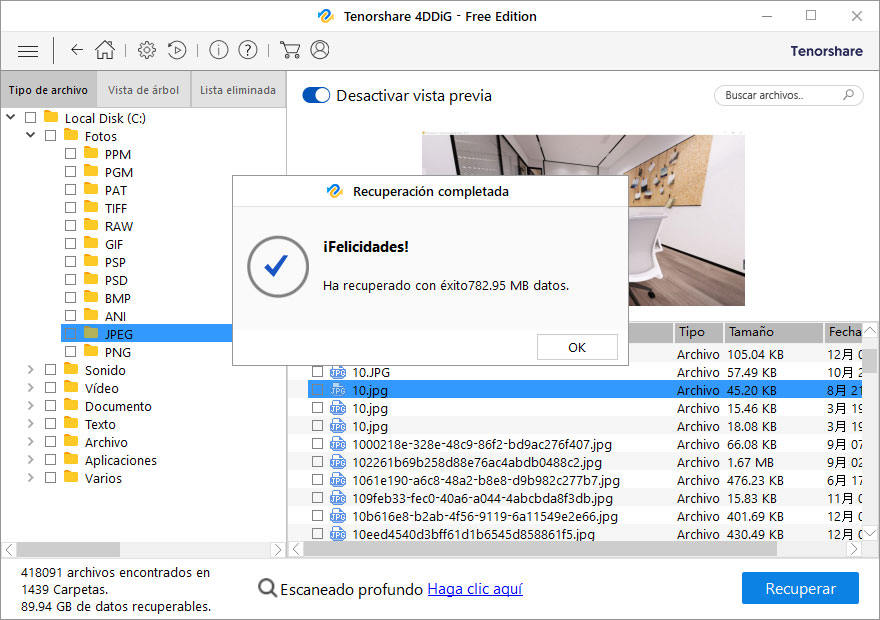Toggle the Desactivar vista previa switch
The image size is (880, 620).
[316, 95]
